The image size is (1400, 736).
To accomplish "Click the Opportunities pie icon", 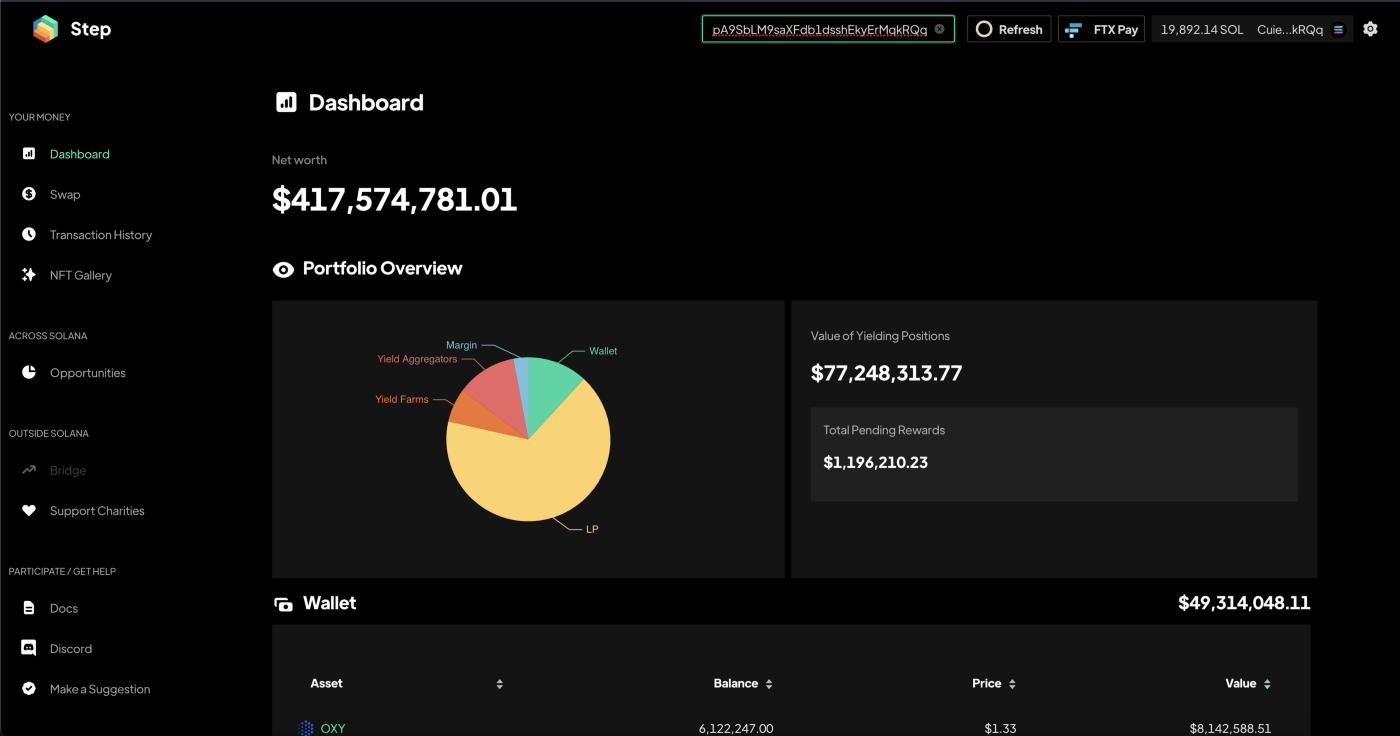I will (x=29, y=372).
